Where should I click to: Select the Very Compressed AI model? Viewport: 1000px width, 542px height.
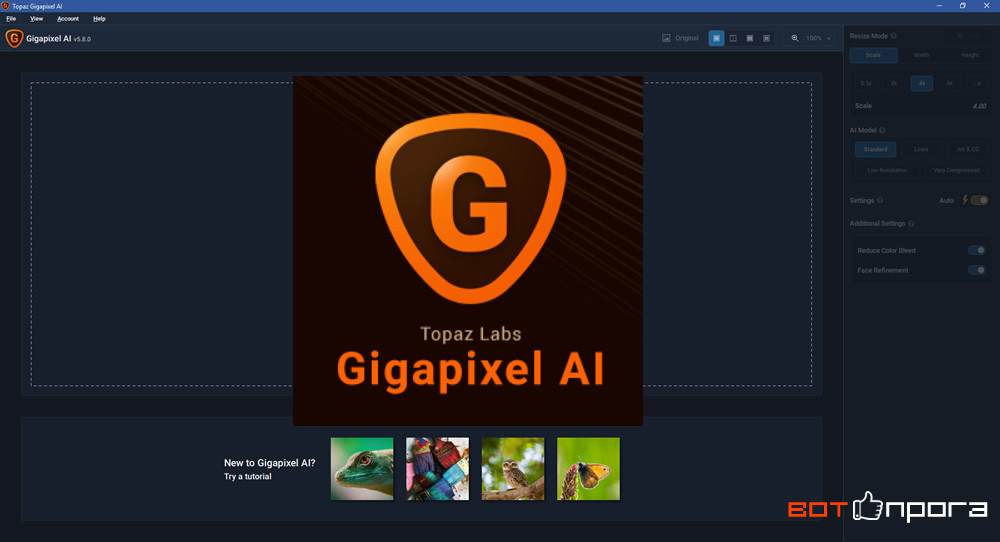click(x=956, y=170)
